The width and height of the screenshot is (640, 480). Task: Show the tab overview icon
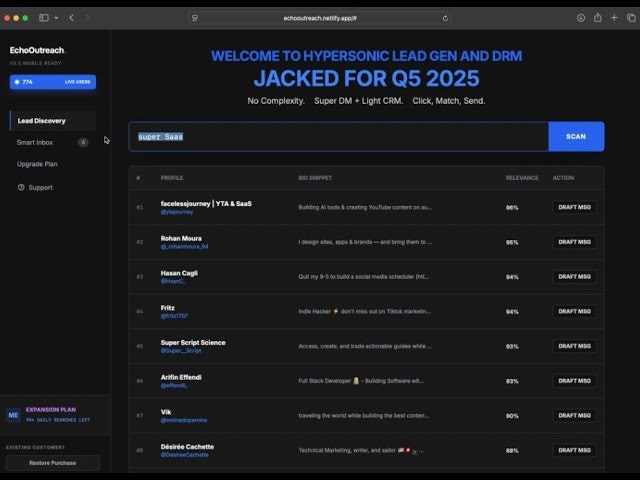631,18
